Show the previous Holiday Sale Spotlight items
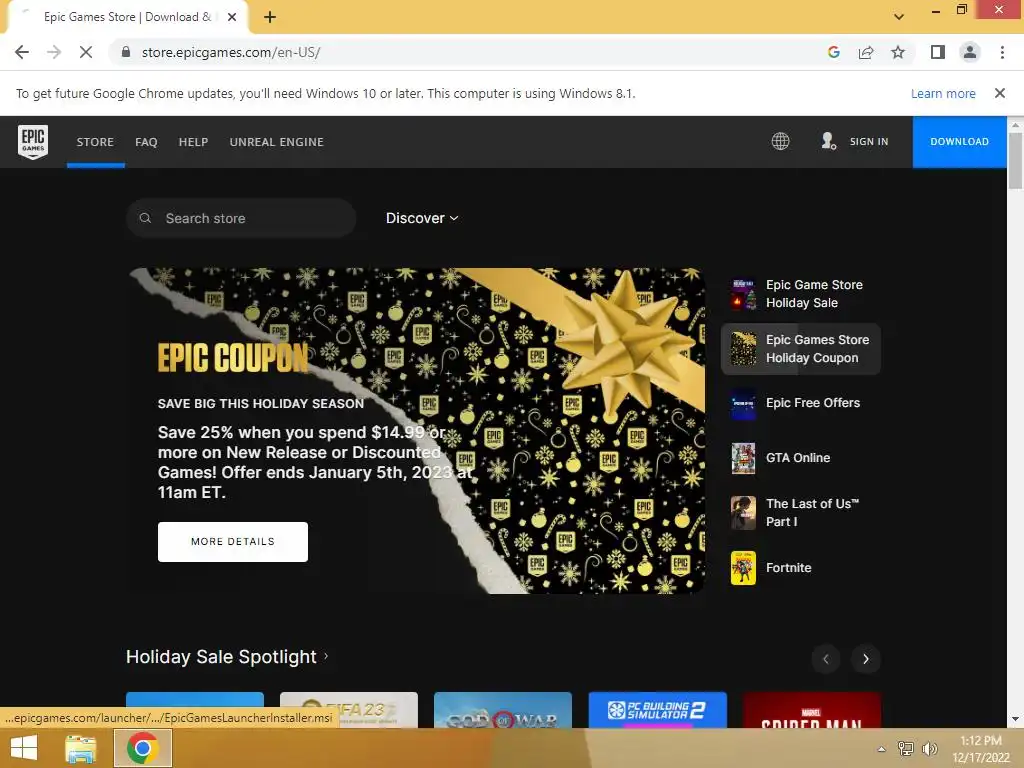 click(825, 659)
